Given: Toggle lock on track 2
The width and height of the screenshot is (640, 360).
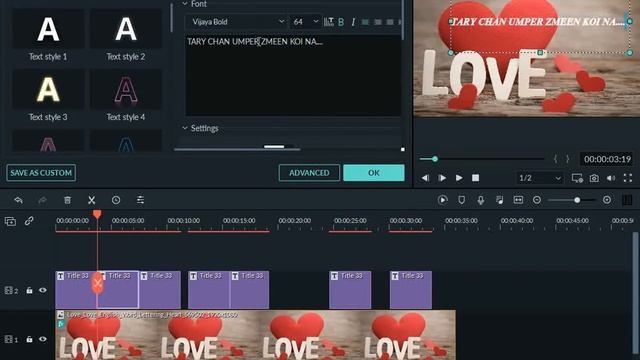Looking at the screenshot, I should coord(29,291).
